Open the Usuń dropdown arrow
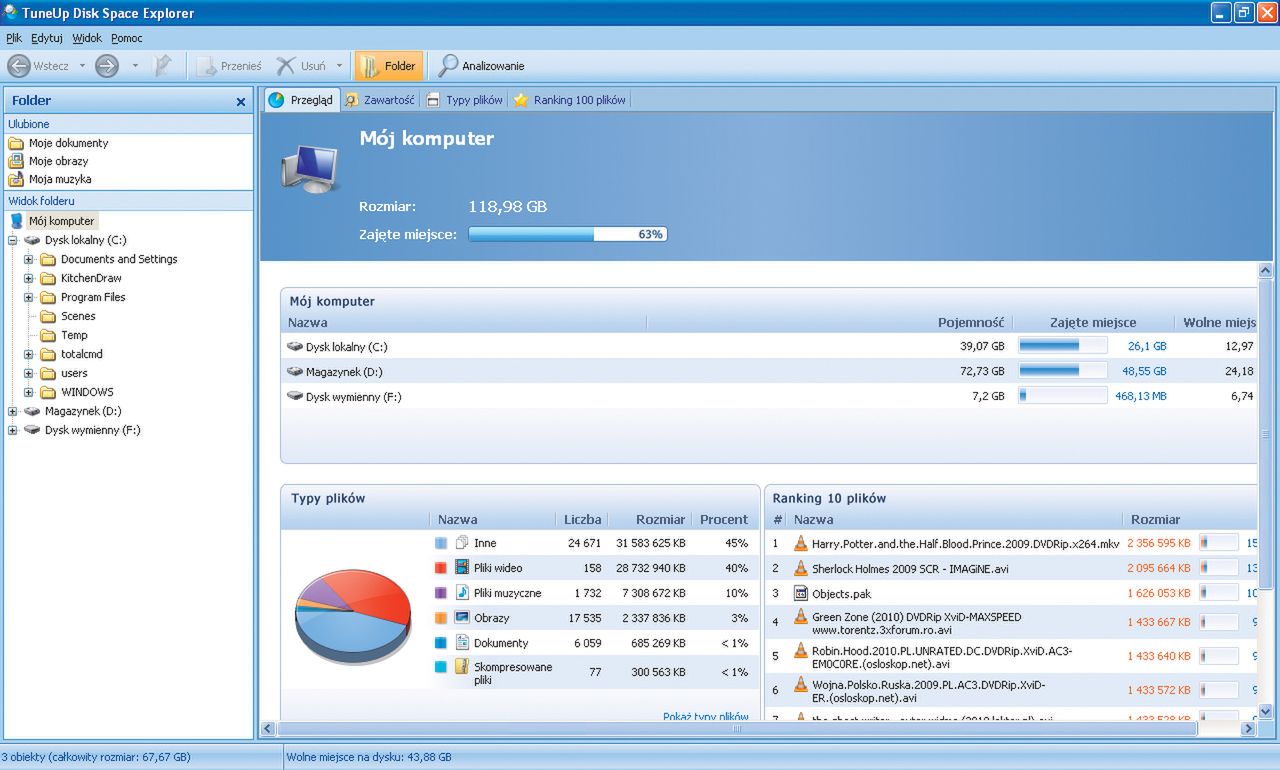The image size is (1280, 770). tap(339, 67)
